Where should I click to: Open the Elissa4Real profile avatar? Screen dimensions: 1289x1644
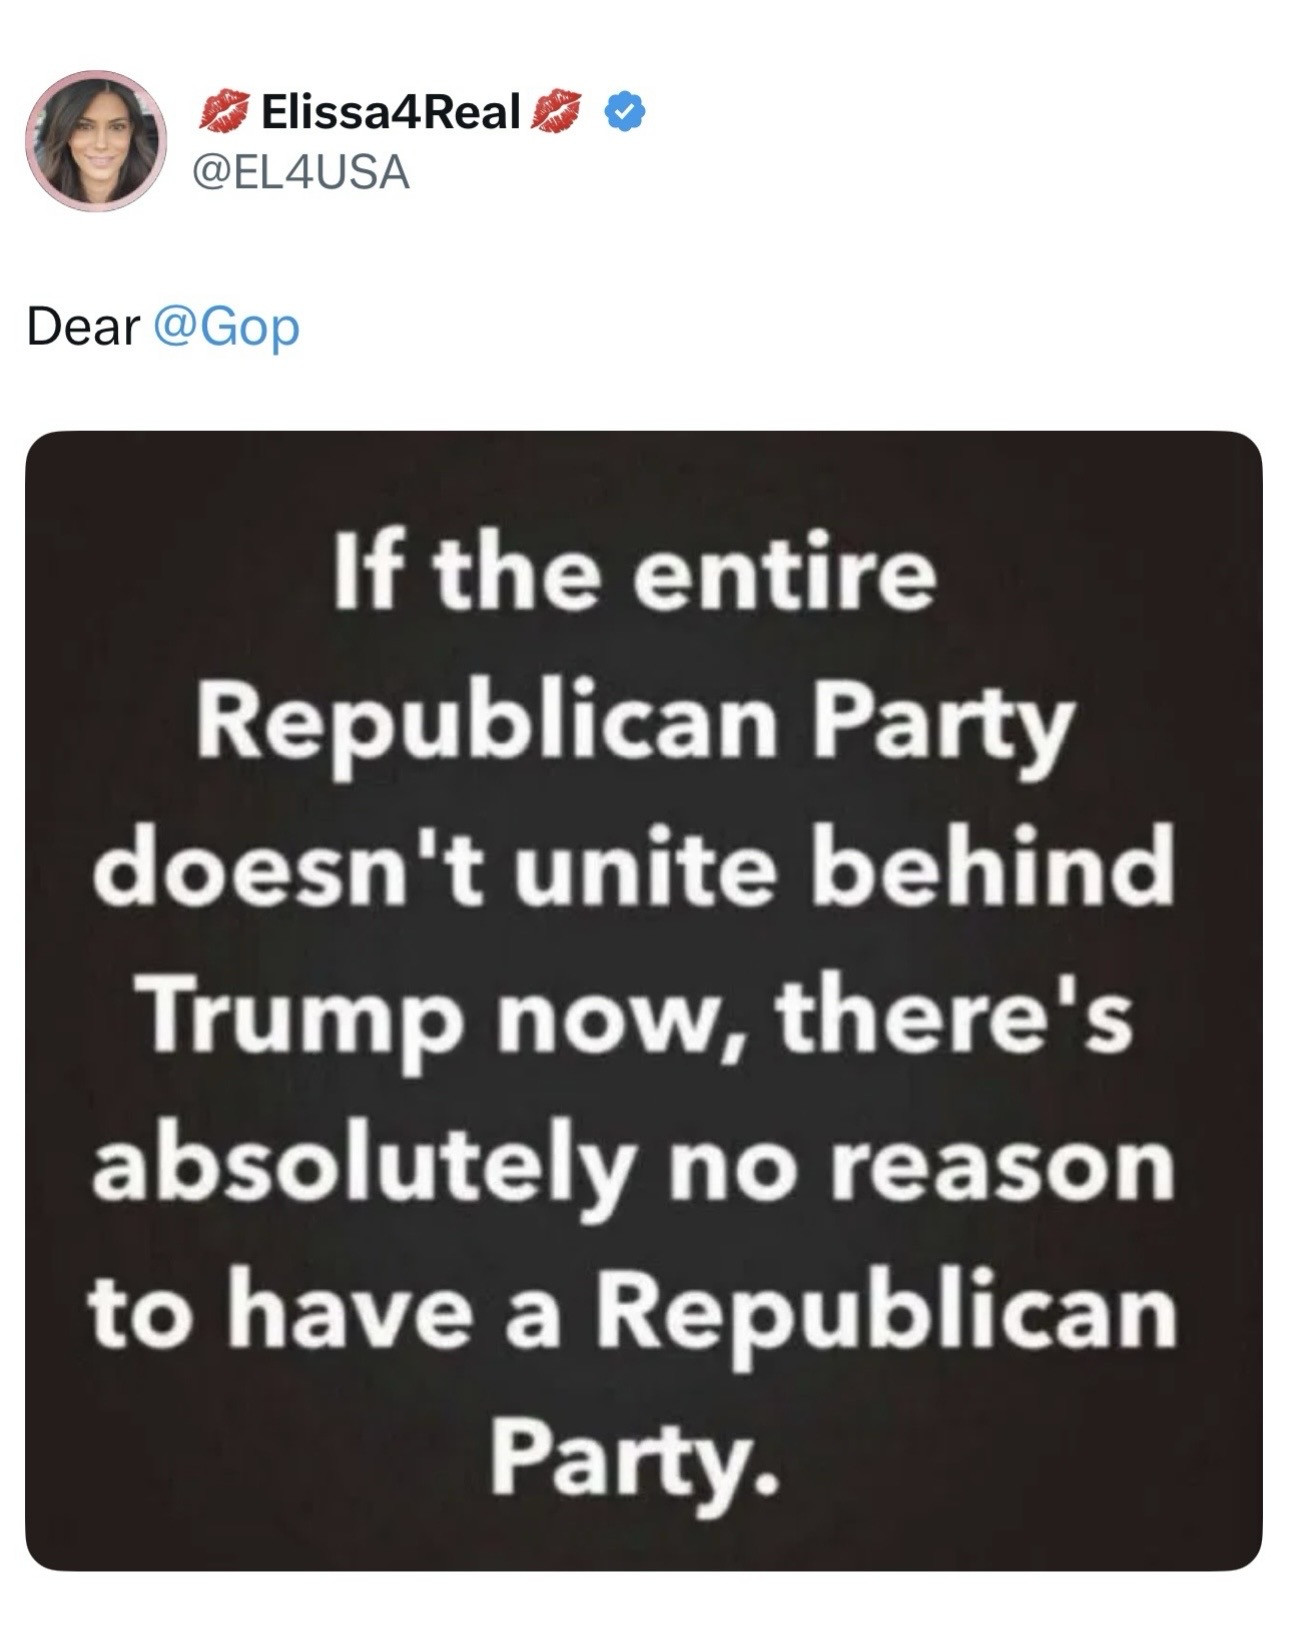(x=95, y=141)
